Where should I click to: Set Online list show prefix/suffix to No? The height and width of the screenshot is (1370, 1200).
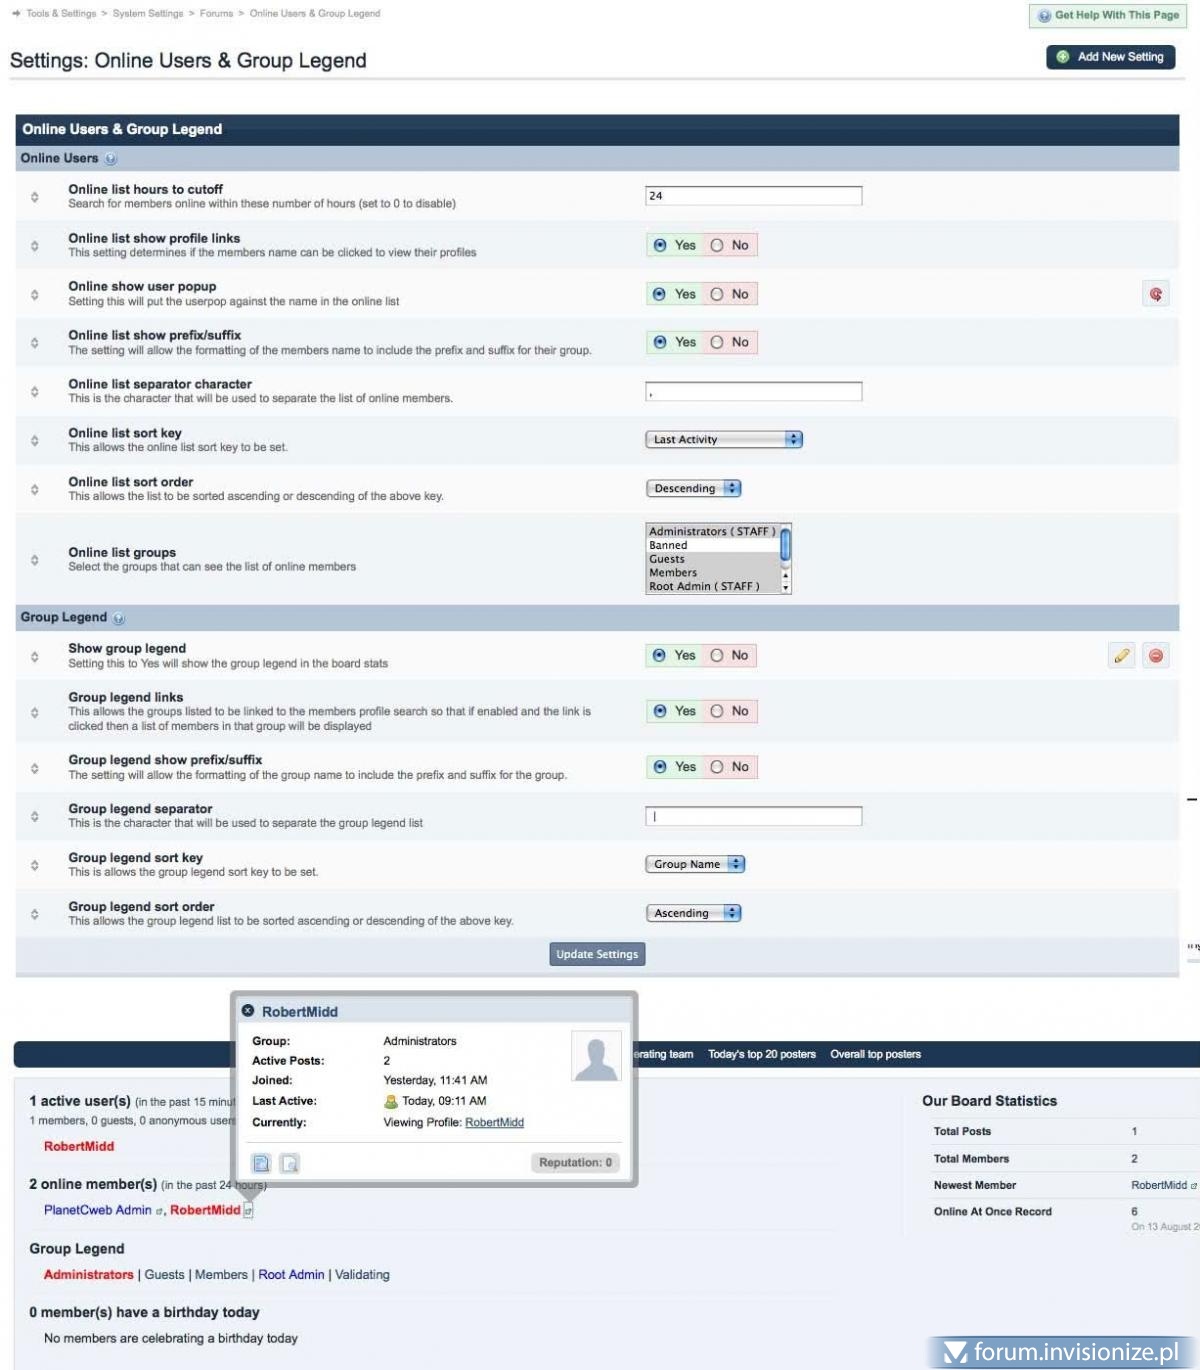[x=717, y=343]
